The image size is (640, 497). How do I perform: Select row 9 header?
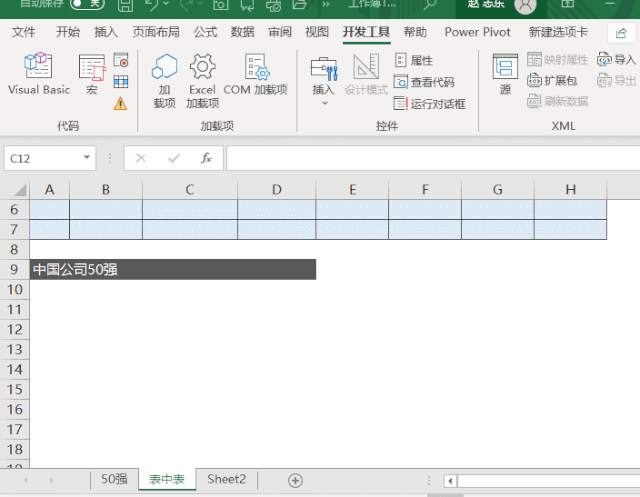(14, 269)
